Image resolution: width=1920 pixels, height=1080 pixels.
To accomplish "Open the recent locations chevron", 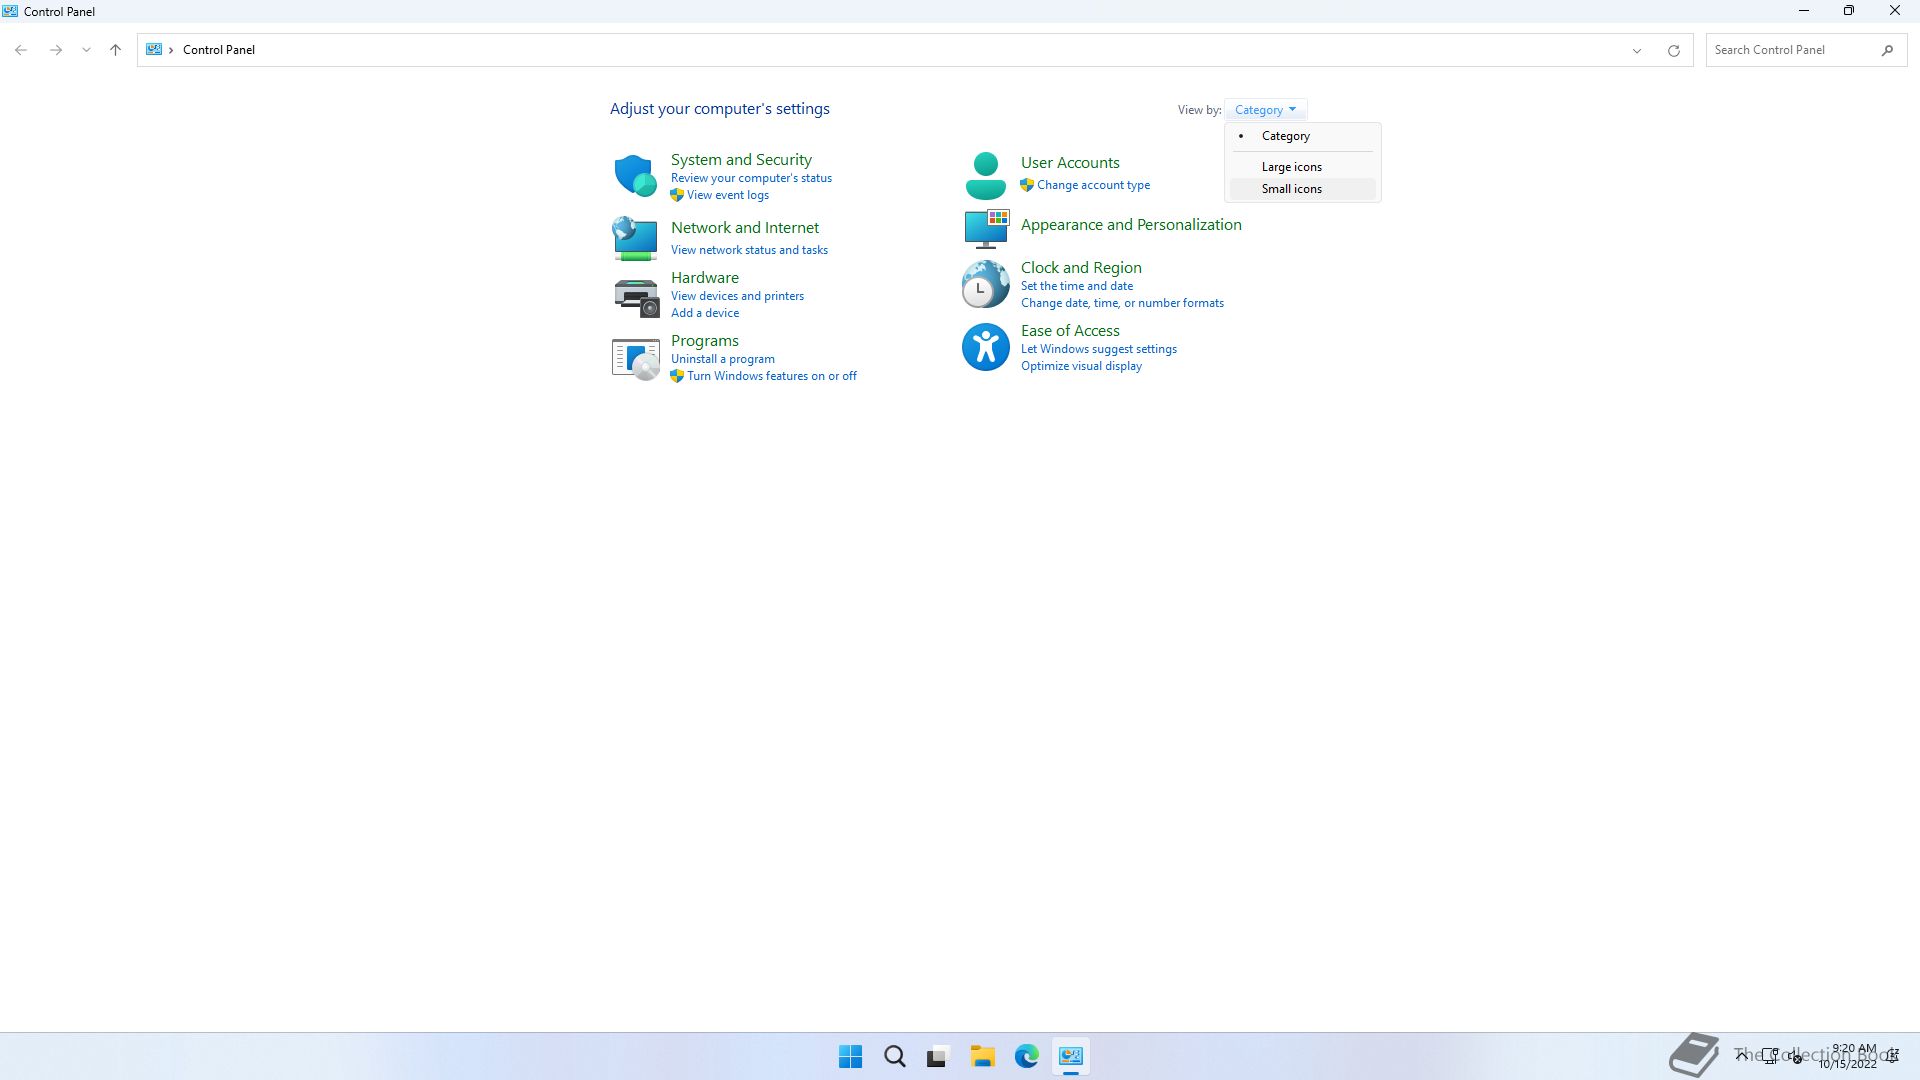I will (86, 50).
